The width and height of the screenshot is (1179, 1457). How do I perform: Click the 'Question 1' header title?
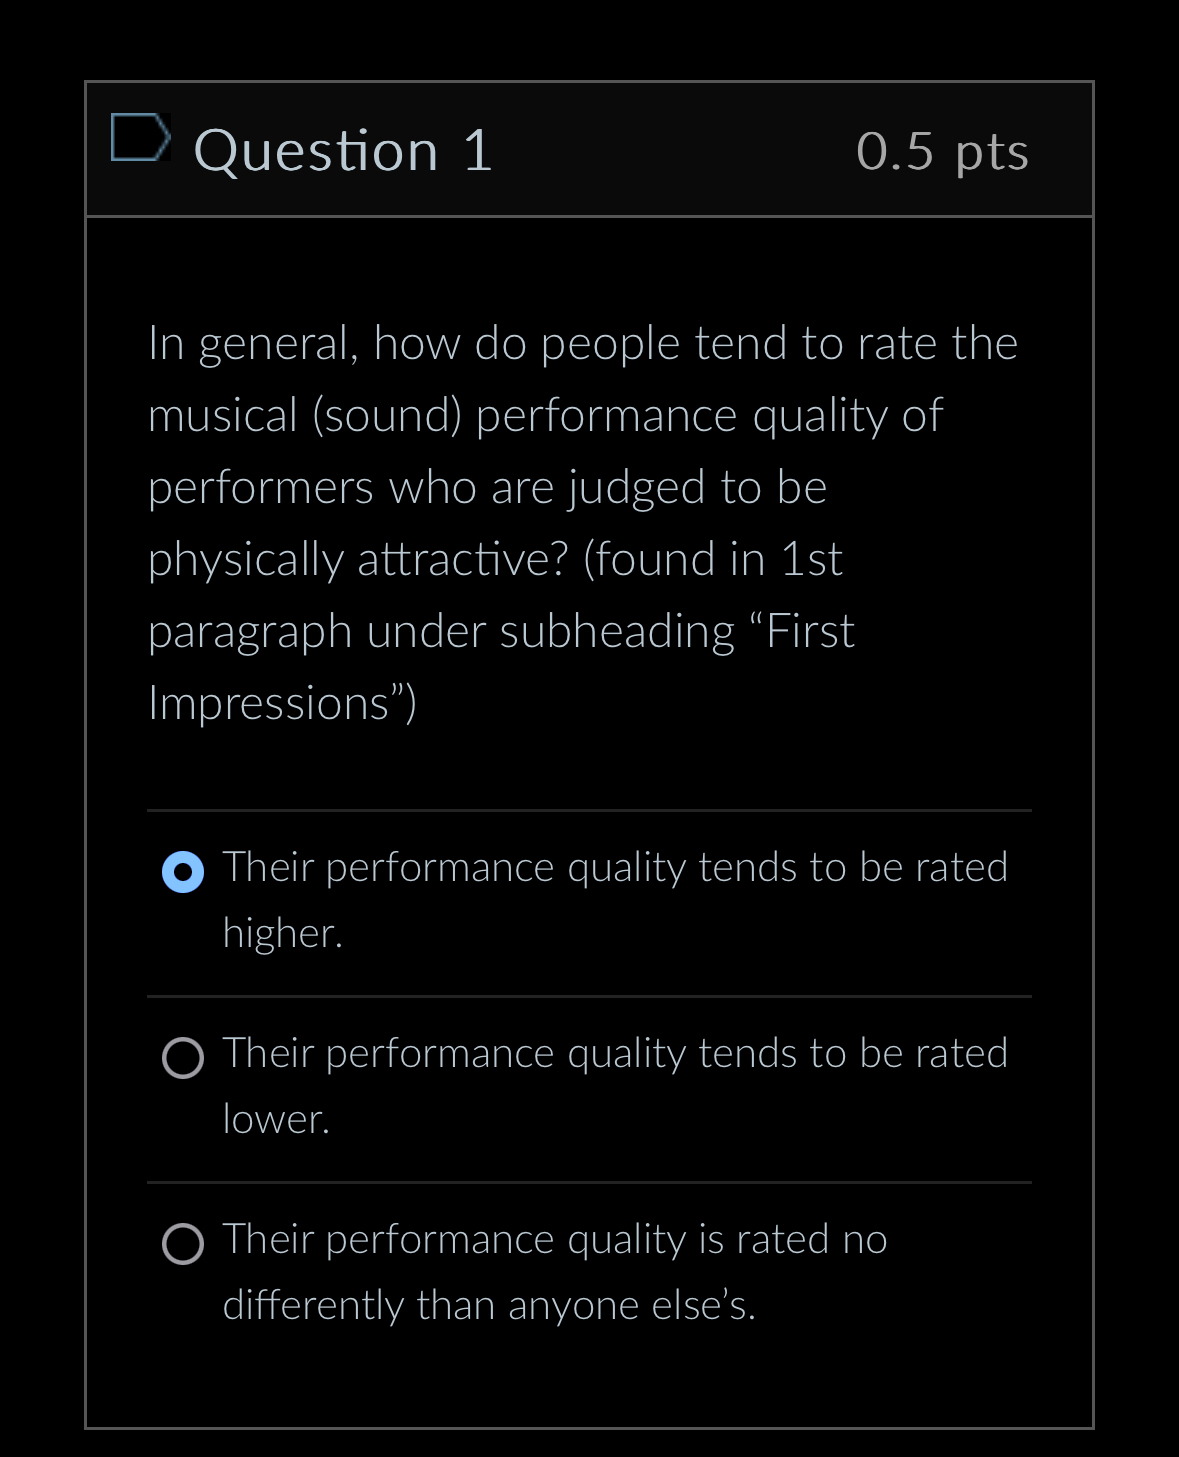pos(343,150)
